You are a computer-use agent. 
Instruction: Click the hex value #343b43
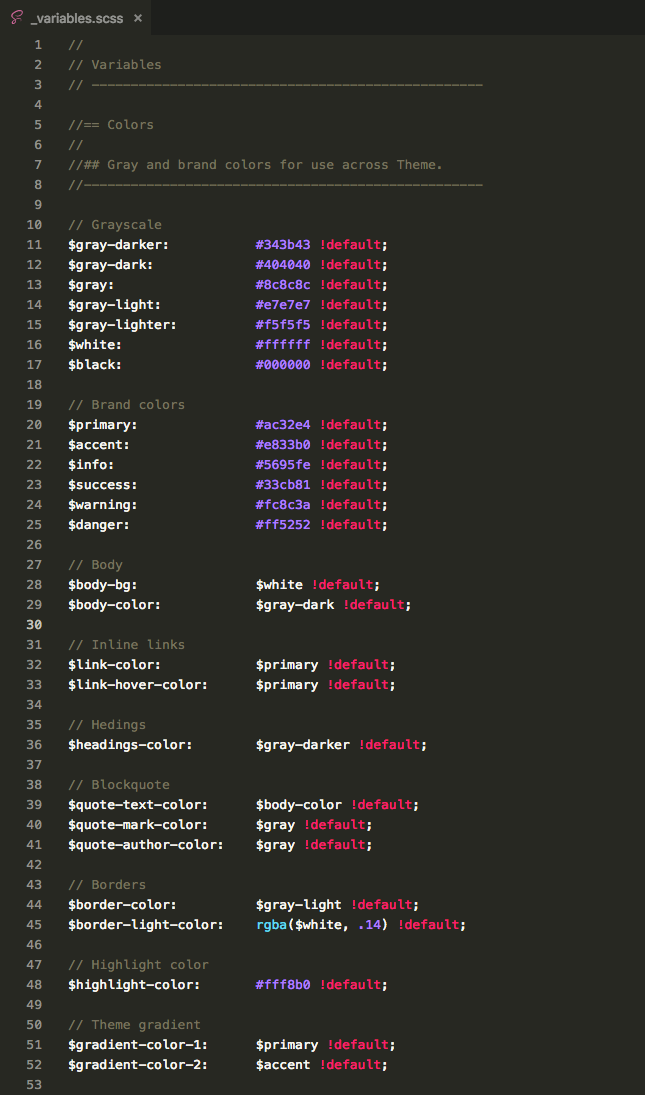click(283, 244)
